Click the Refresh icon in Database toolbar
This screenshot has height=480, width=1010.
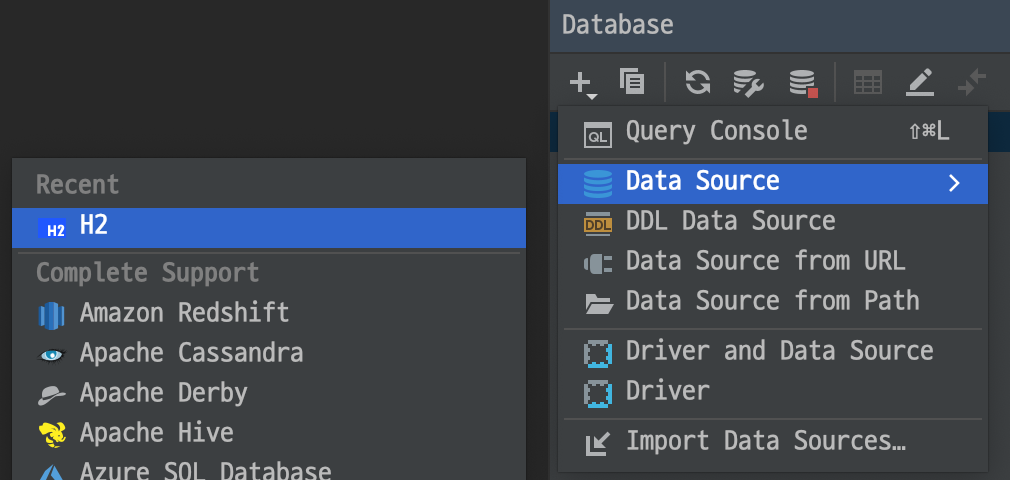pyautogui.click(x=698, y=82)
